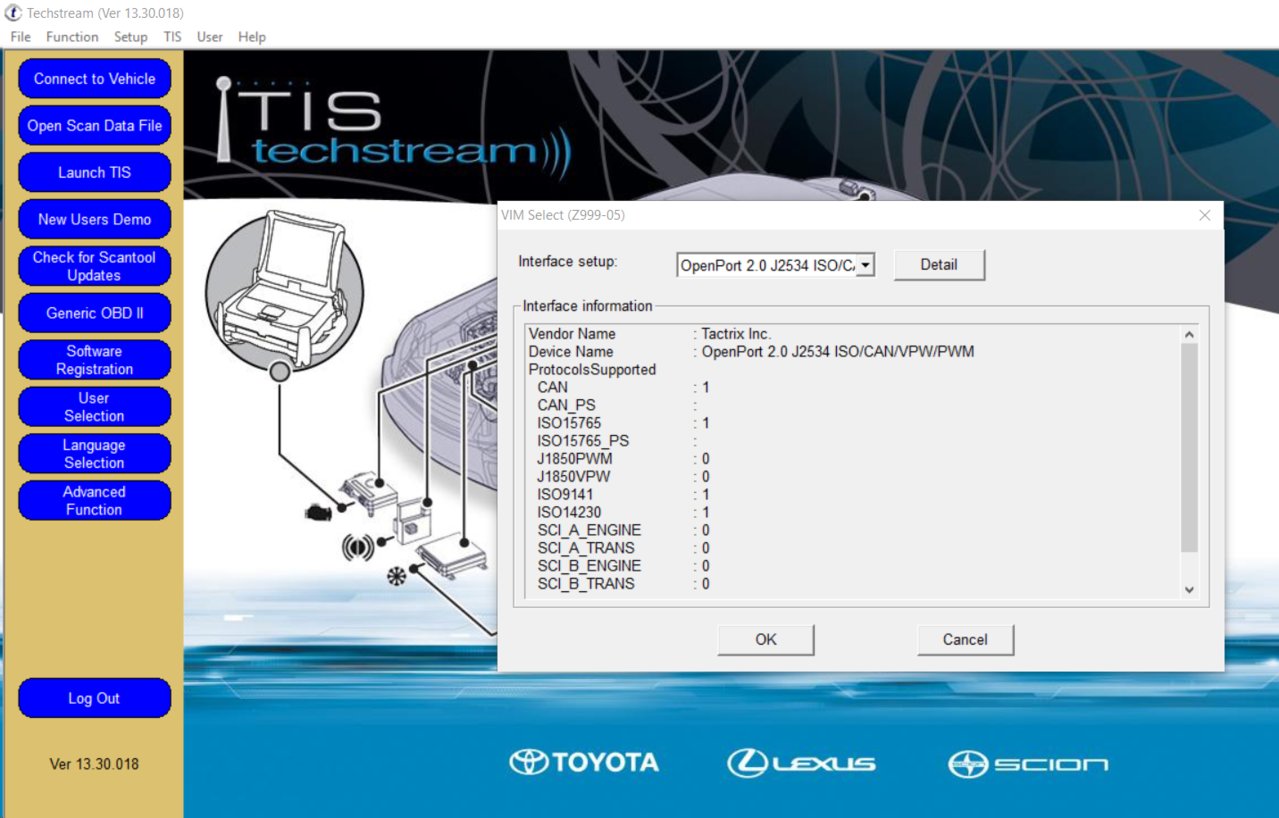This screenshot has width=1279, height=818.
Task: Launch TIS from the sidebar
Action: (94, 173)
